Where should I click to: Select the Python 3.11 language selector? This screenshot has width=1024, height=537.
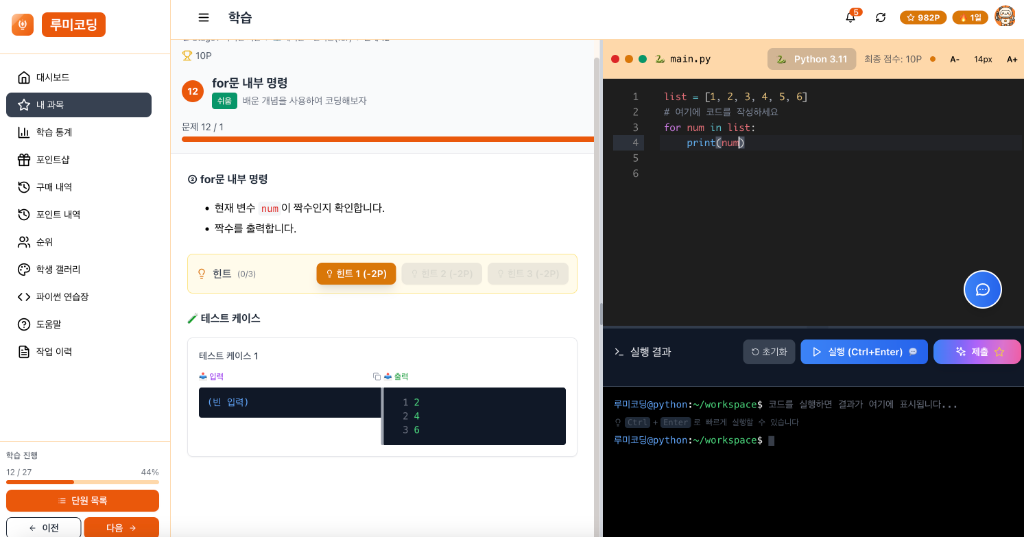coord(811,59)
